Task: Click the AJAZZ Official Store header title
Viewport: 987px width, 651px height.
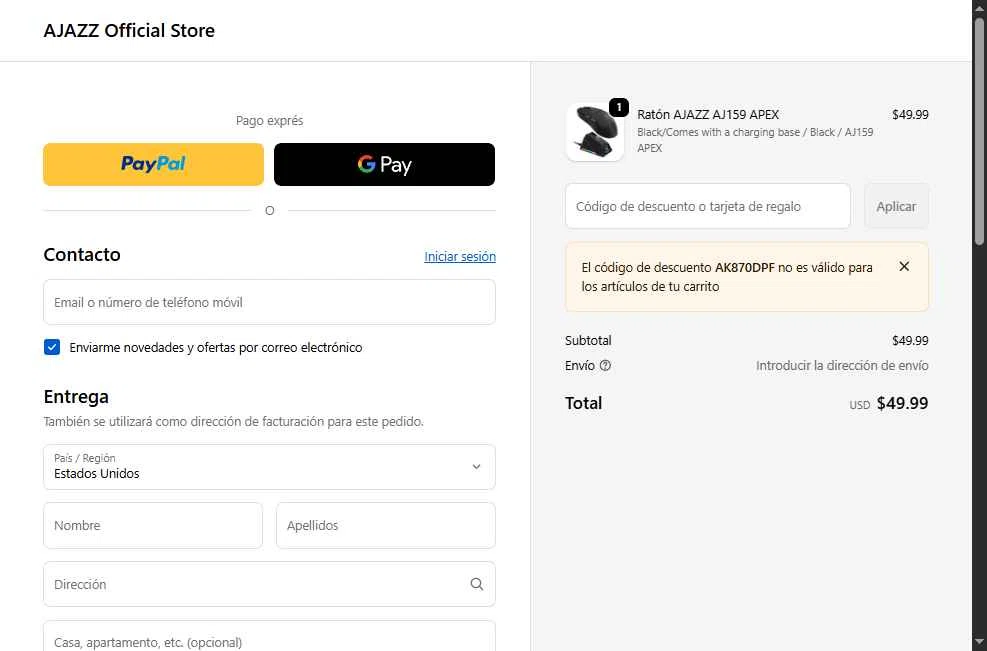Action: pos(129,30)
